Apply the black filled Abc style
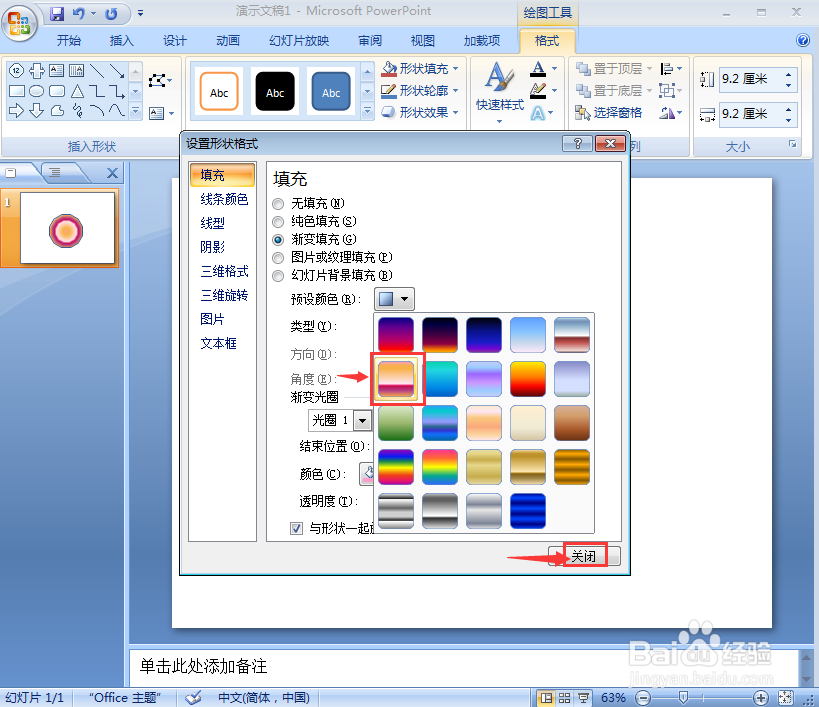Screen dimensions: 819x707 (x=275, y=92)
